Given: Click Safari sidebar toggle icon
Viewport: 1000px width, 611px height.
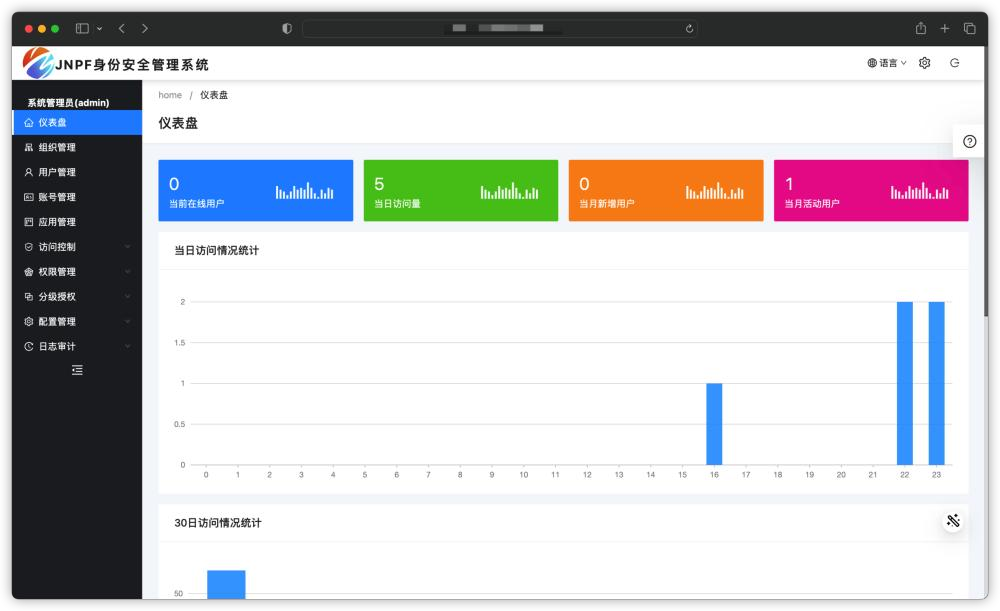Looking at the screenshot, I should (x=82, y=28).
